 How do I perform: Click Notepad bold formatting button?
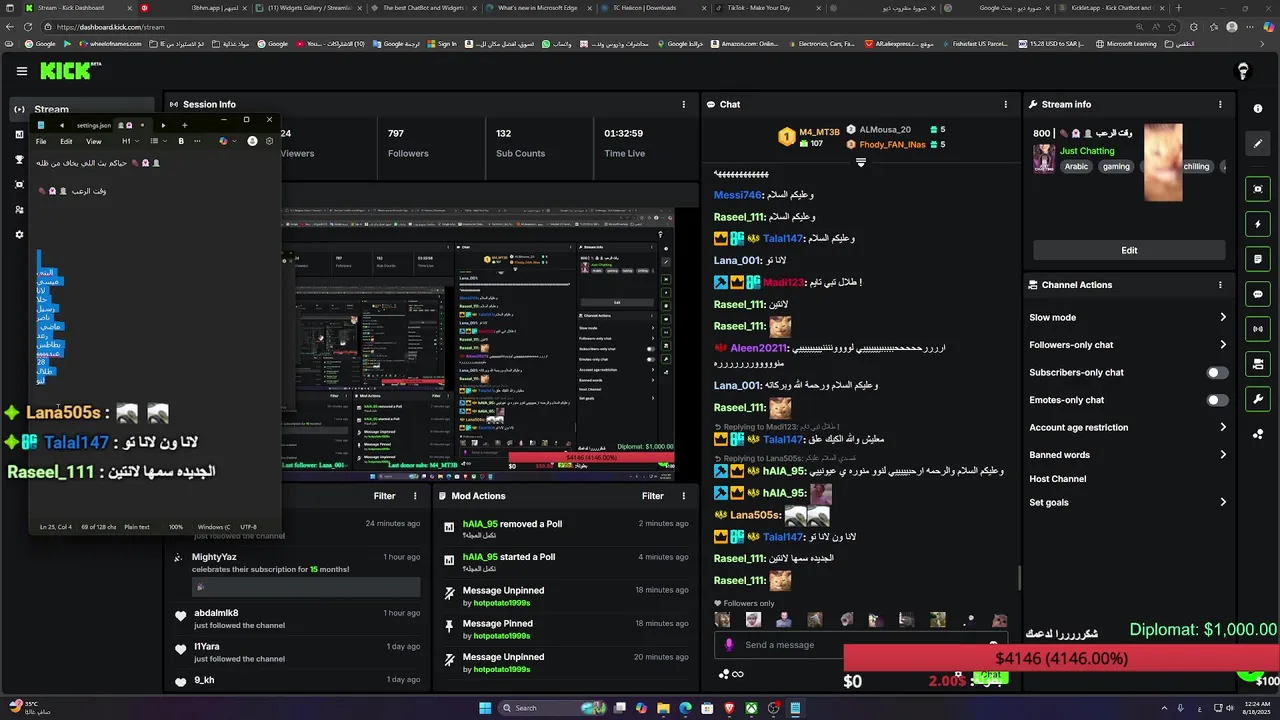[x=181, y=141]
